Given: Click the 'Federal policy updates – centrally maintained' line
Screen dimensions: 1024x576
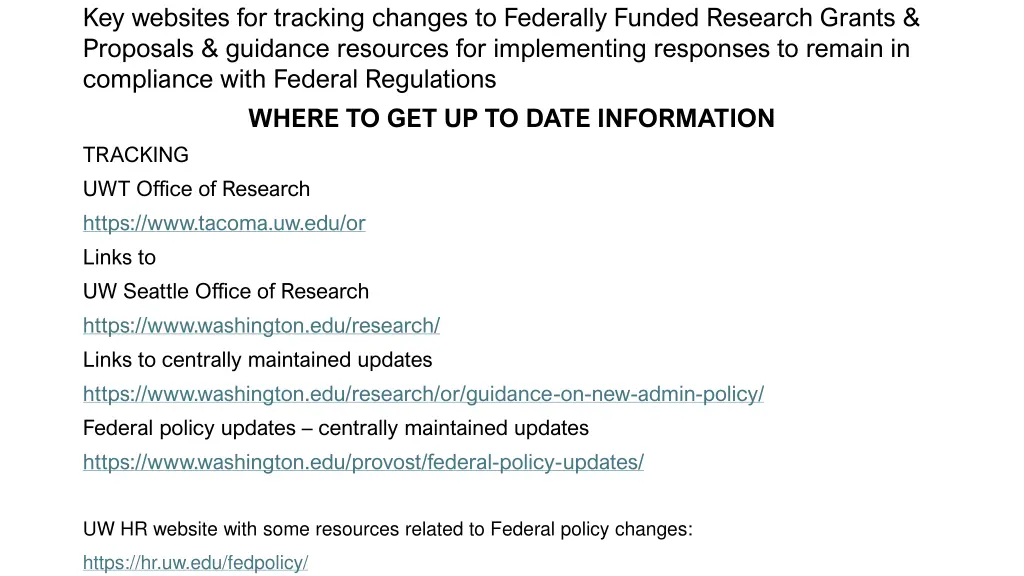Looking at the screenshot, I should 336,428.
